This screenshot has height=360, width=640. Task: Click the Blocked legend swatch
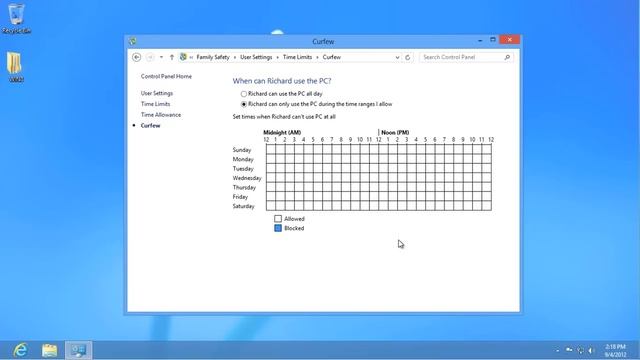coord(278,228)
